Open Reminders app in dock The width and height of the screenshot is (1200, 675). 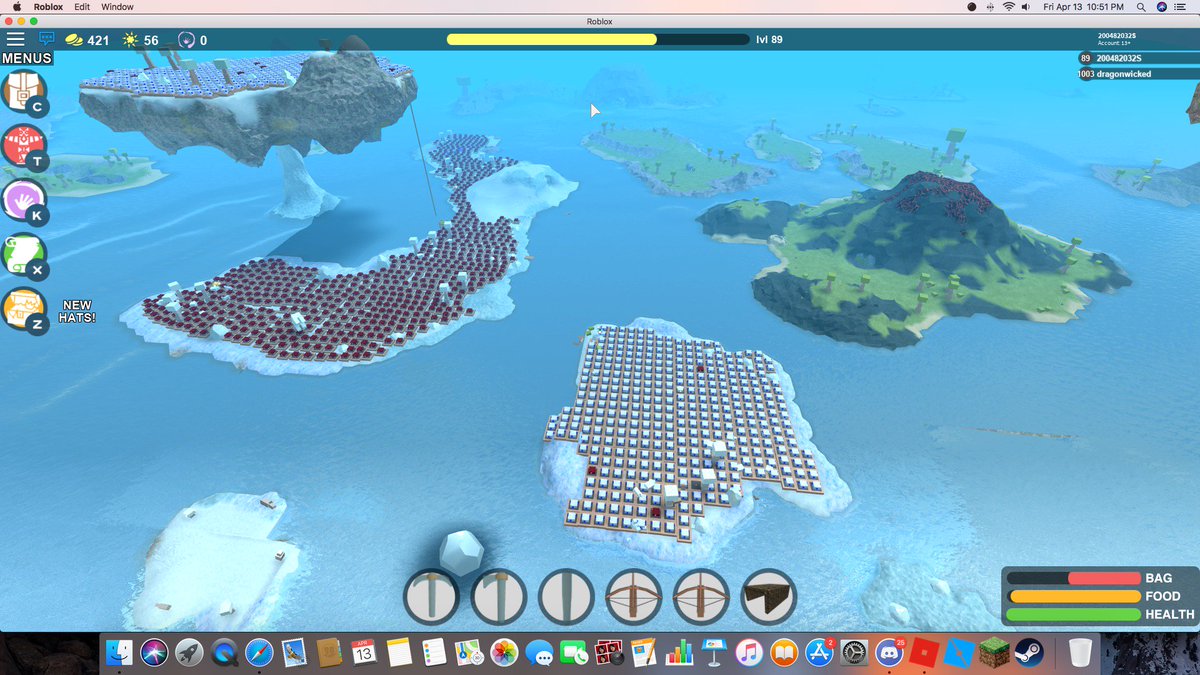point(434,653)
